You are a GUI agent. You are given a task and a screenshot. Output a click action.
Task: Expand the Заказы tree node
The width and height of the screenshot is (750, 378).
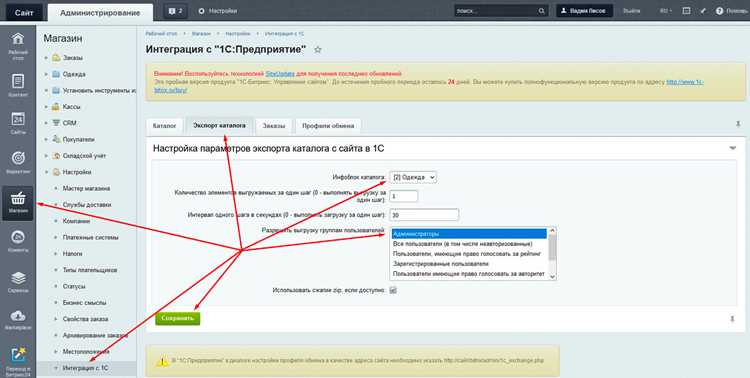(46, 58)
